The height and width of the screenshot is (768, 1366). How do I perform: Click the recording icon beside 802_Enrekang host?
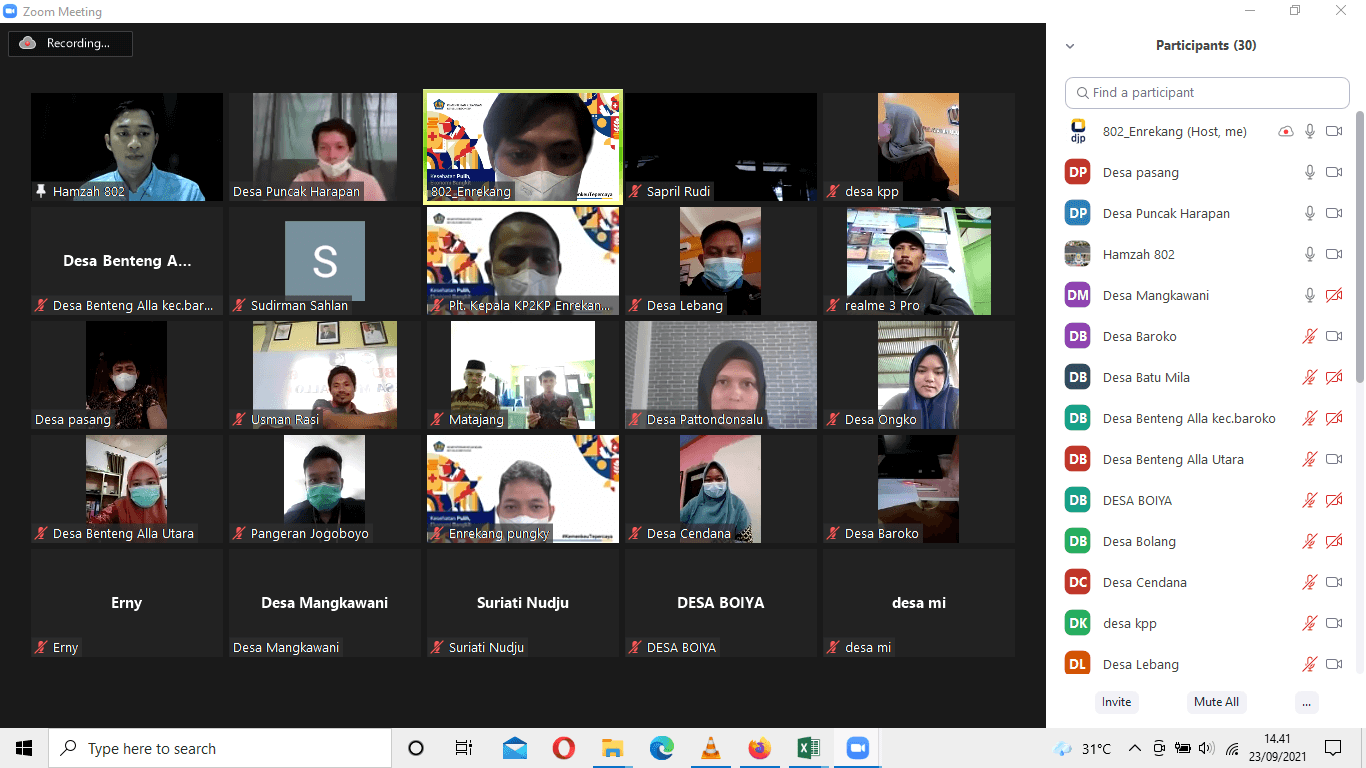[x=1285, y=132]
